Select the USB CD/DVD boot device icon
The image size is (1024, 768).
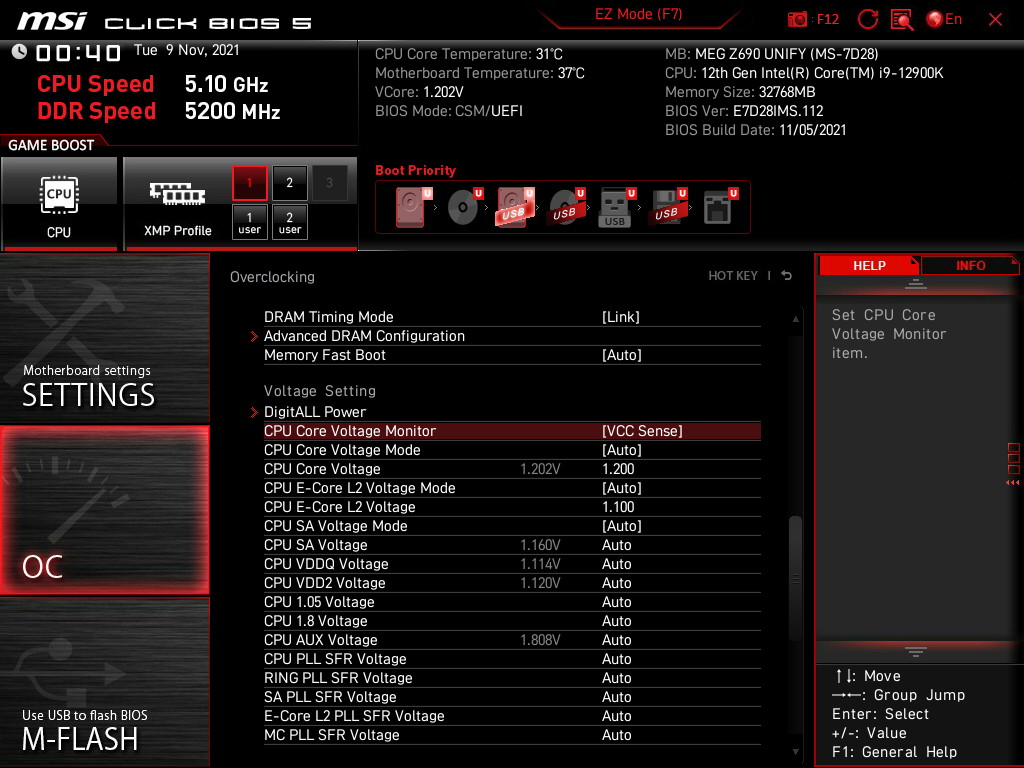(x=566, y=207)
